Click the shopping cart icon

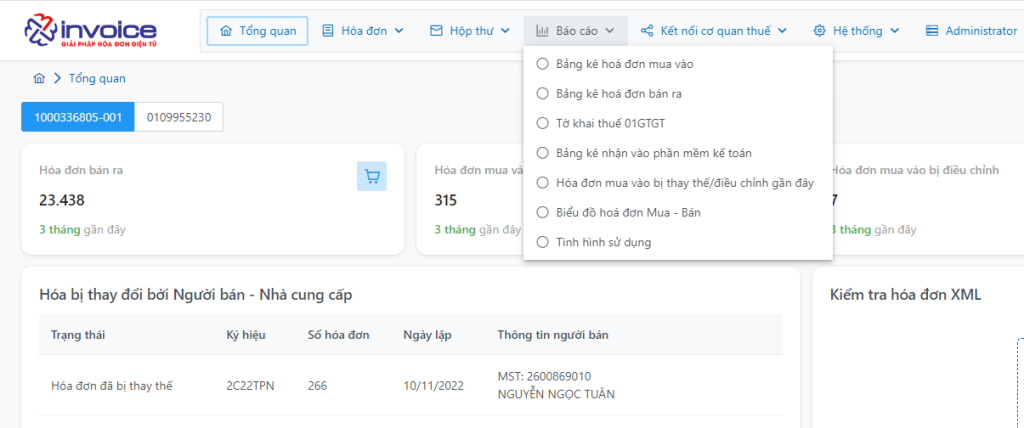tap(372, 176)
